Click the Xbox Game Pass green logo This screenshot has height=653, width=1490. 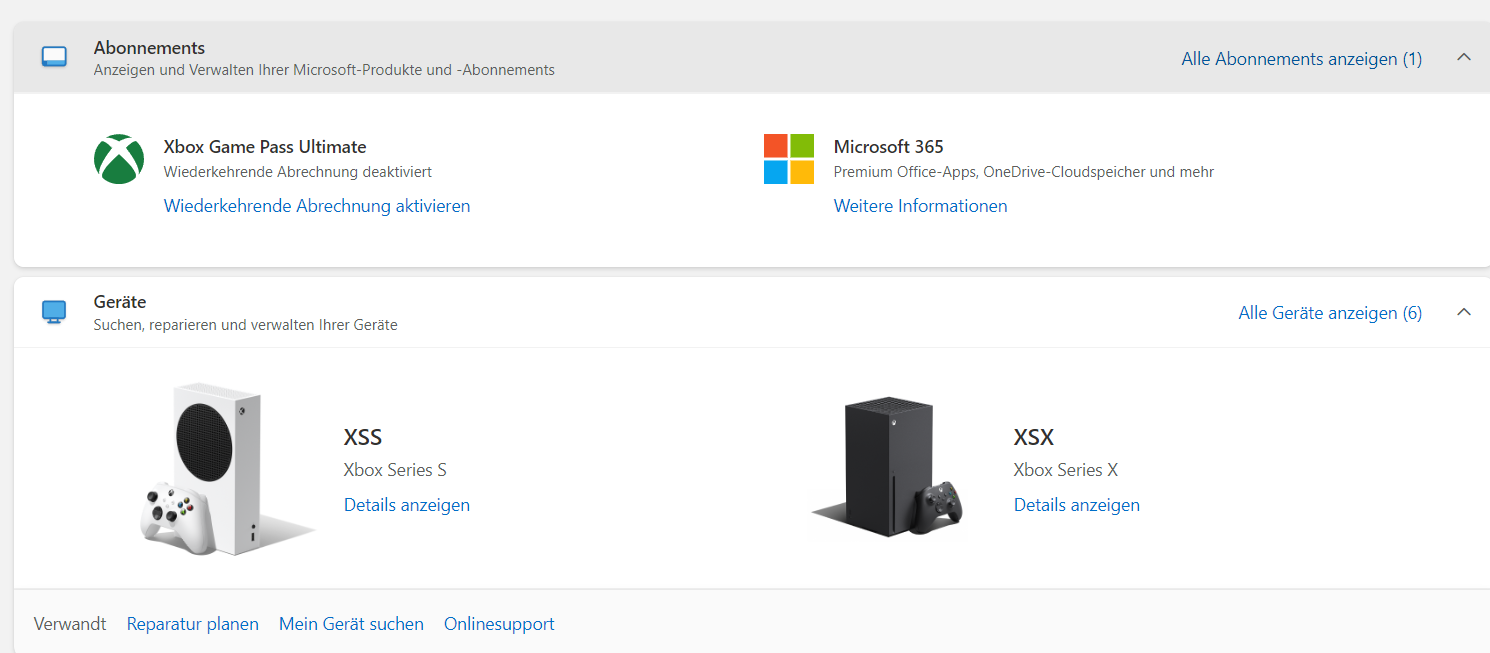coord(119,159)
